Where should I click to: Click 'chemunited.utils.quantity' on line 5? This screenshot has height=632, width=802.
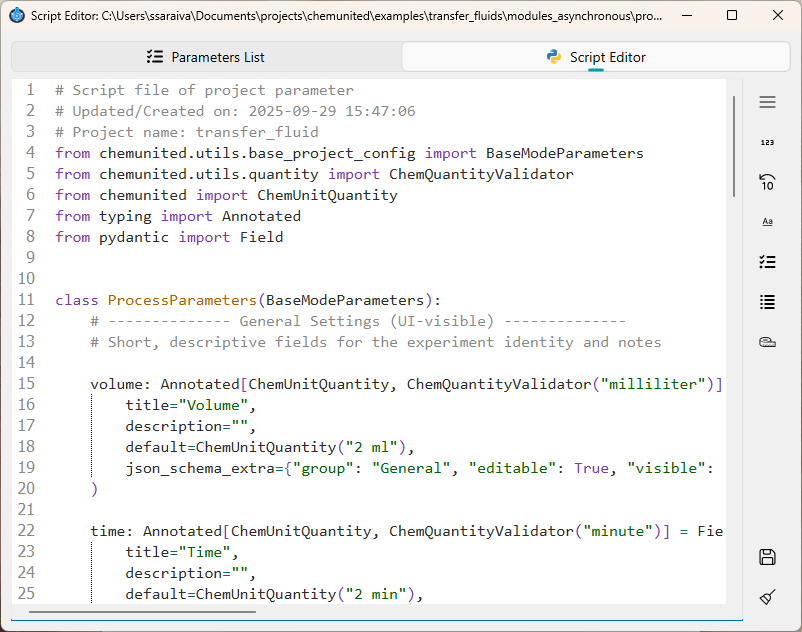tap(209, 174)
